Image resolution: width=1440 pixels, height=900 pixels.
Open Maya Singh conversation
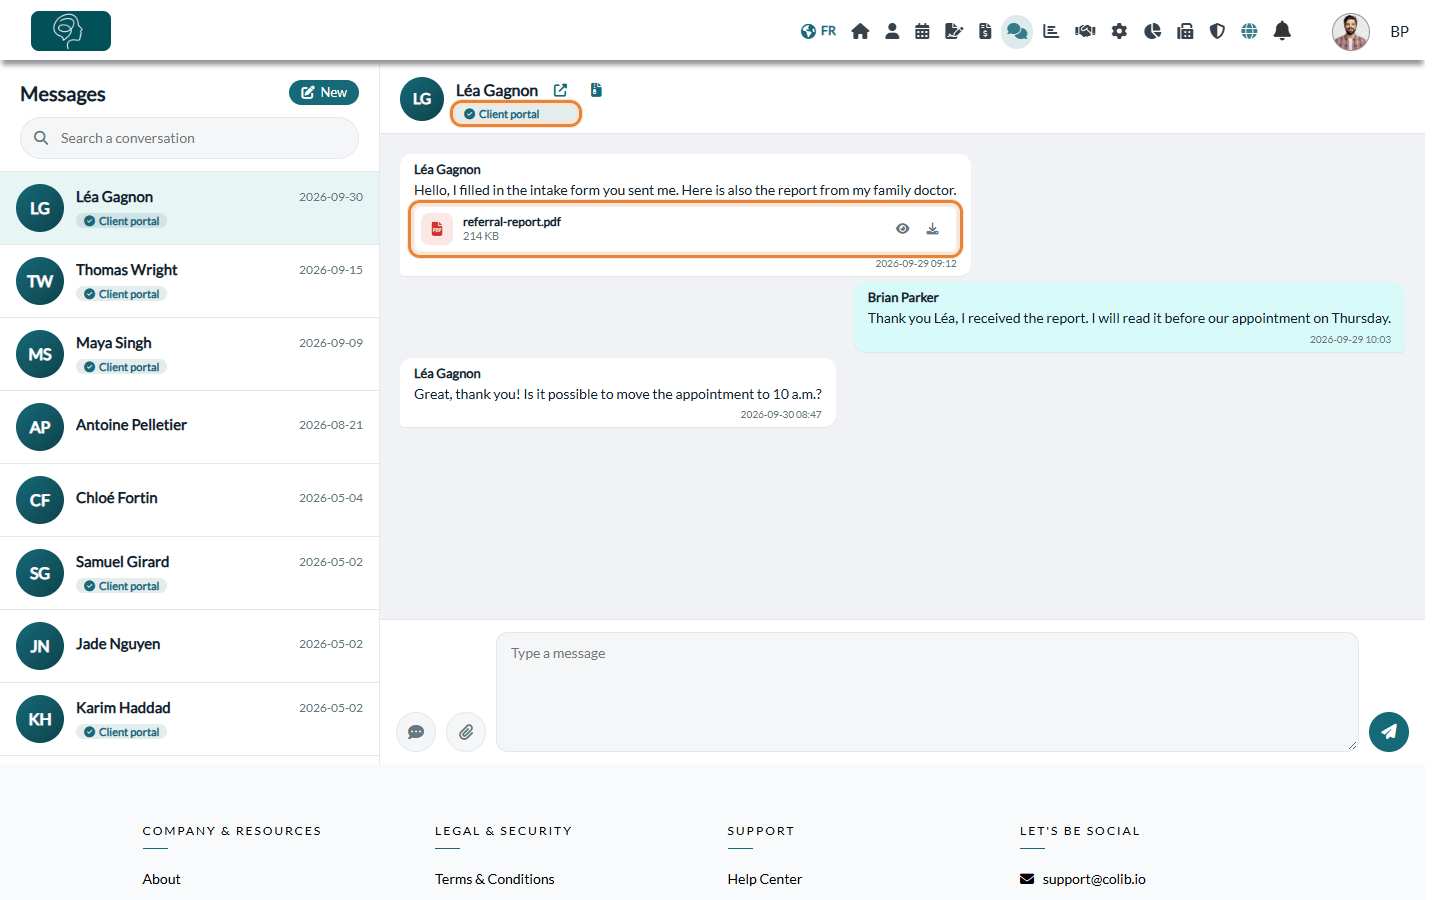[190, 354]
